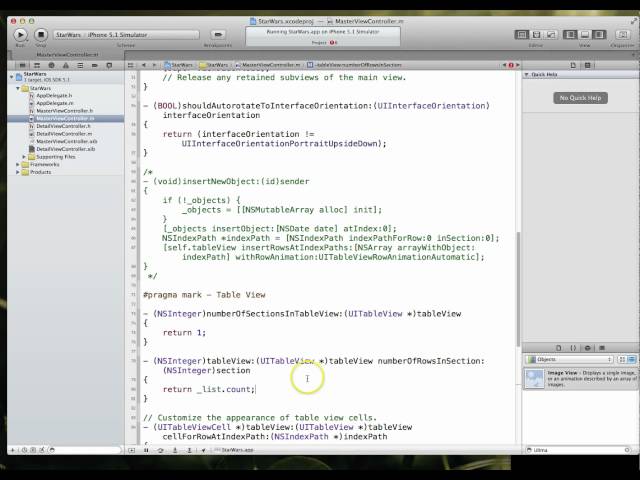Open the Organizer window button

(622, 35)
